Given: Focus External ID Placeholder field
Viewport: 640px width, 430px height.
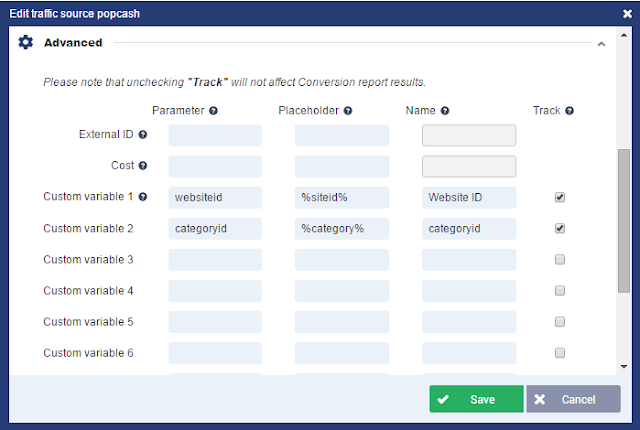Looking at the screenshot, I should pyautogui.click(x=342, y=135).
